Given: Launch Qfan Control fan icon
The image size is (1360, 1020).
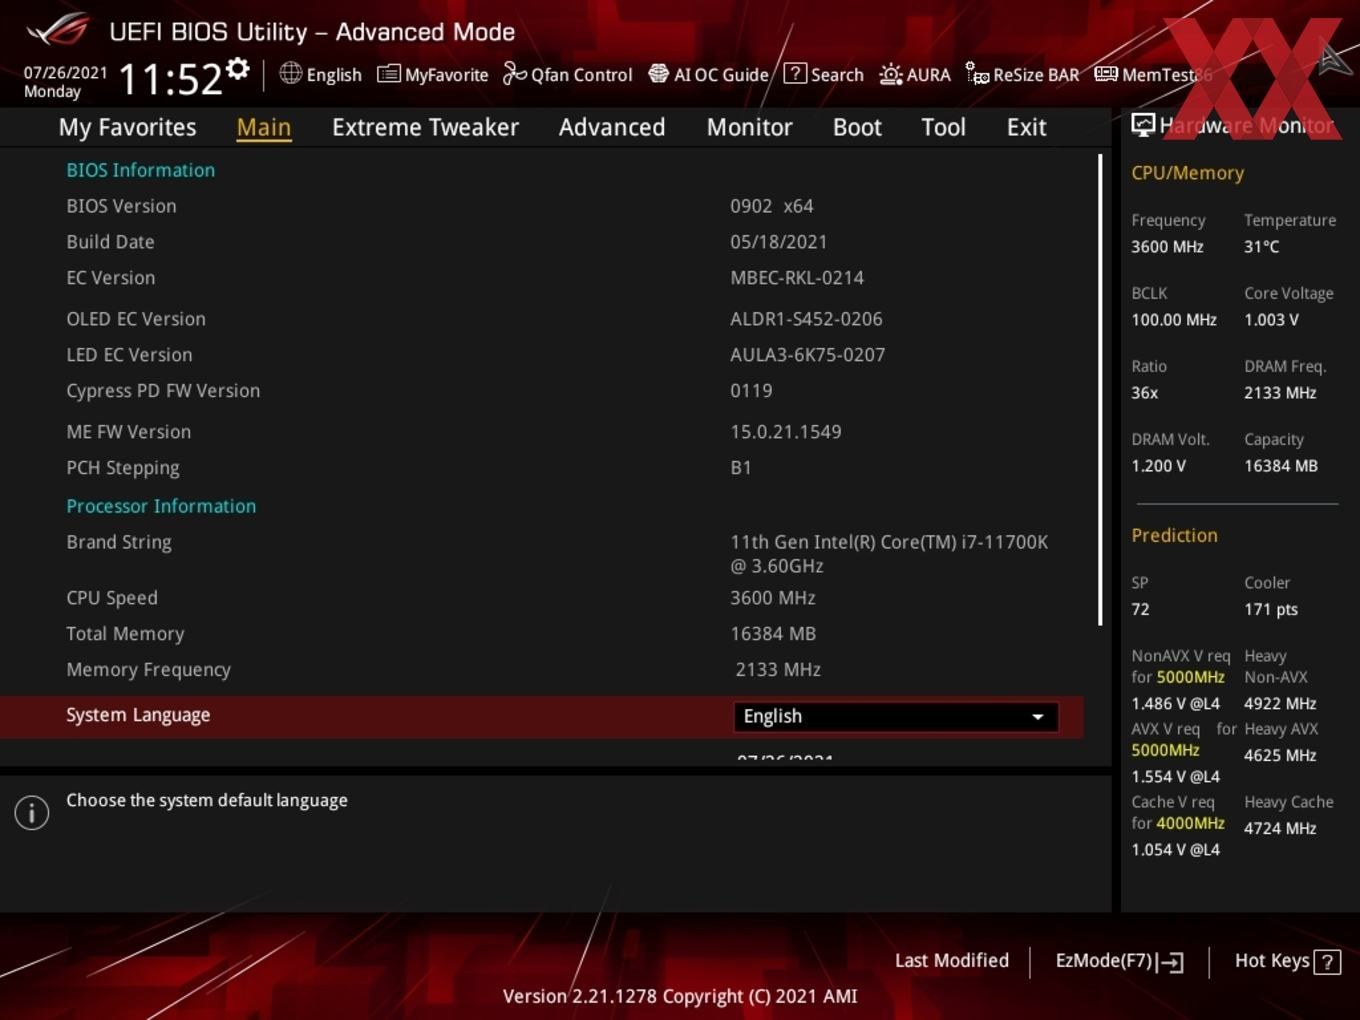Looking at the screenshot, I should click(514, 73).
